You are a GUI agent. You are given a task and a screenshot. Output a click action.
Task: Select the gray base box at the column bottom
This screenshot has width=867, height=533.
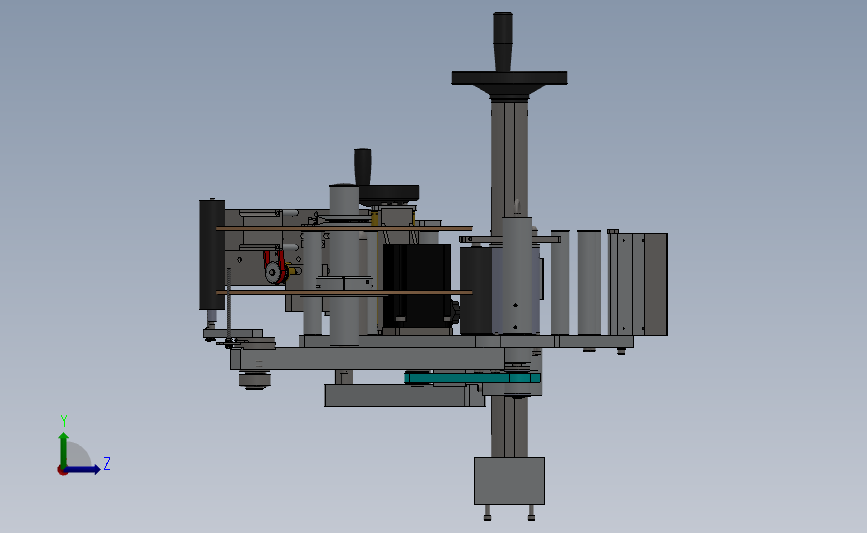point(509,480)
